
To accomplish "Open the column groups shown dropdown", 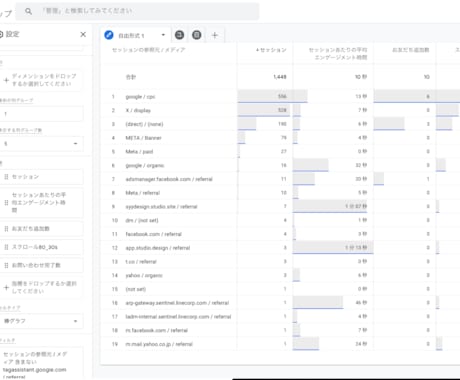I will tap(41, 144).
